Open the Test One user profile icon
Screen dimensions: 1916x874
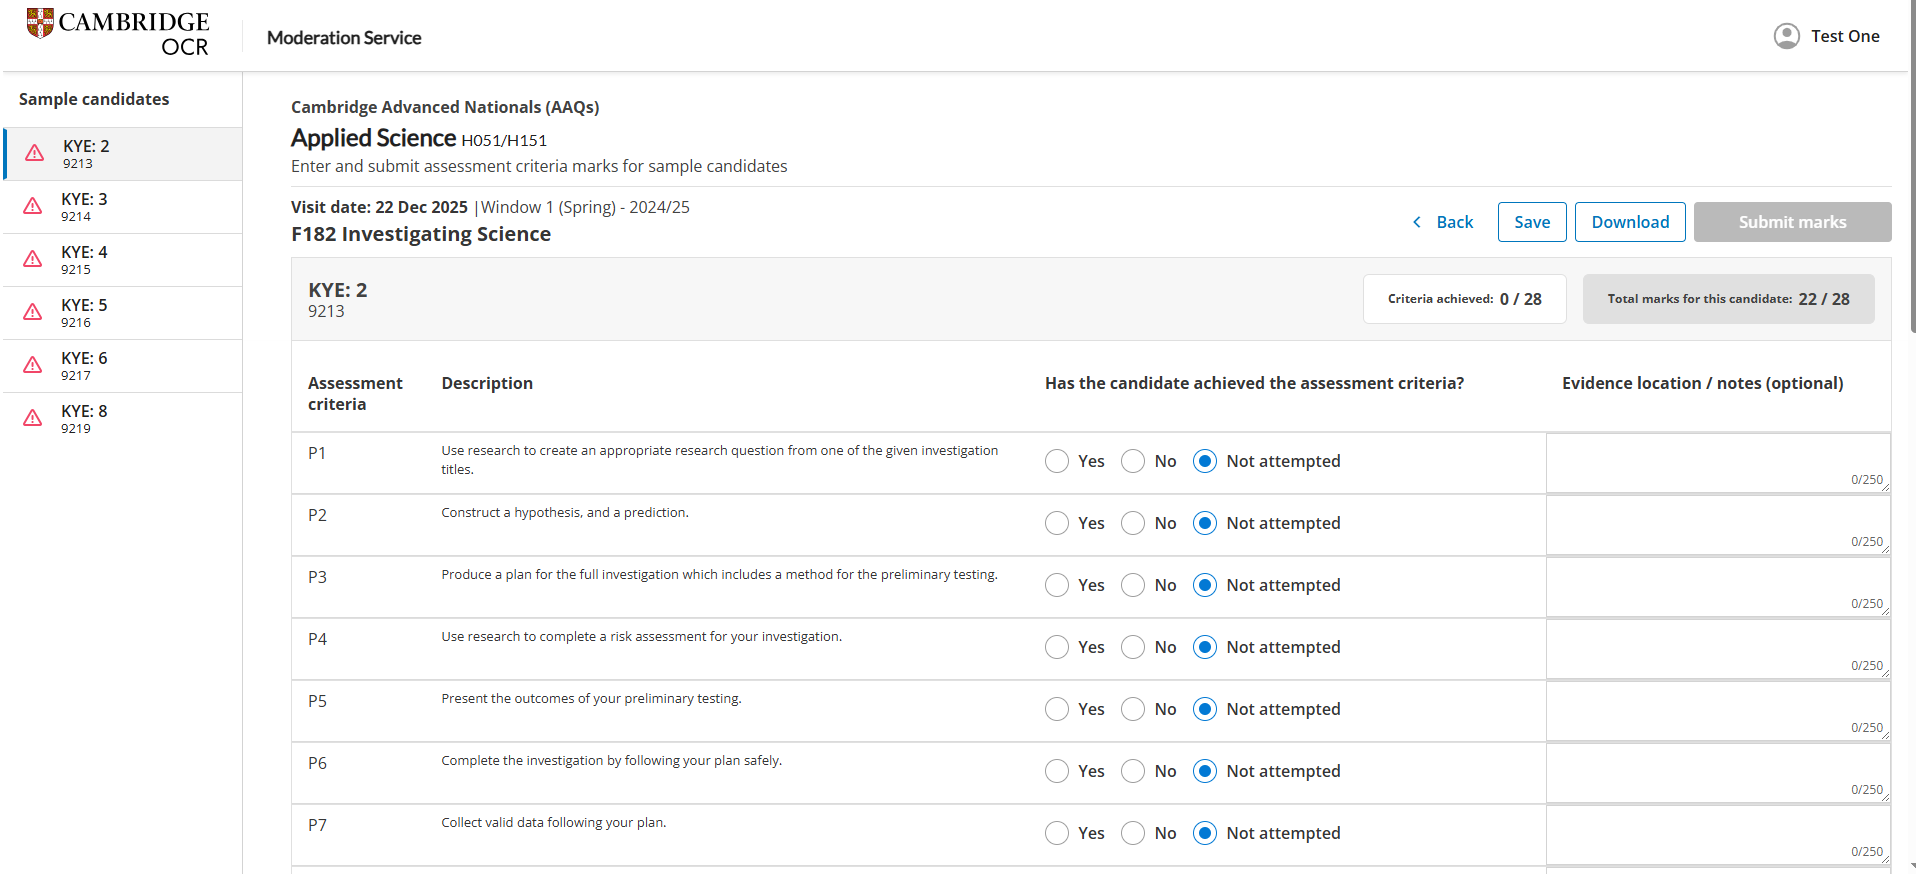pyautogui.click(x=1786, y=36)
